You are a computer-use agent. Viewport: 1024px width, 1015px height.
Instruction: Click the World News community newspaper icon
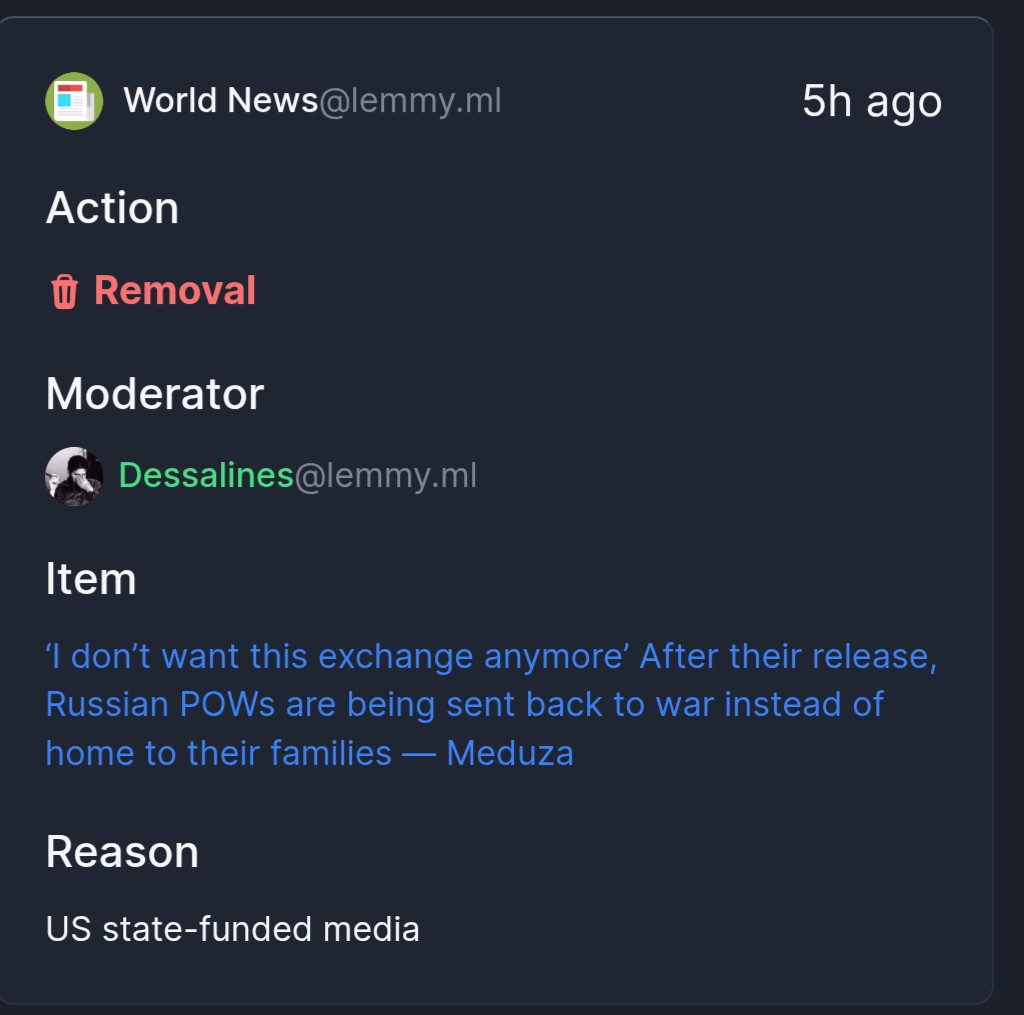point(74,101)
